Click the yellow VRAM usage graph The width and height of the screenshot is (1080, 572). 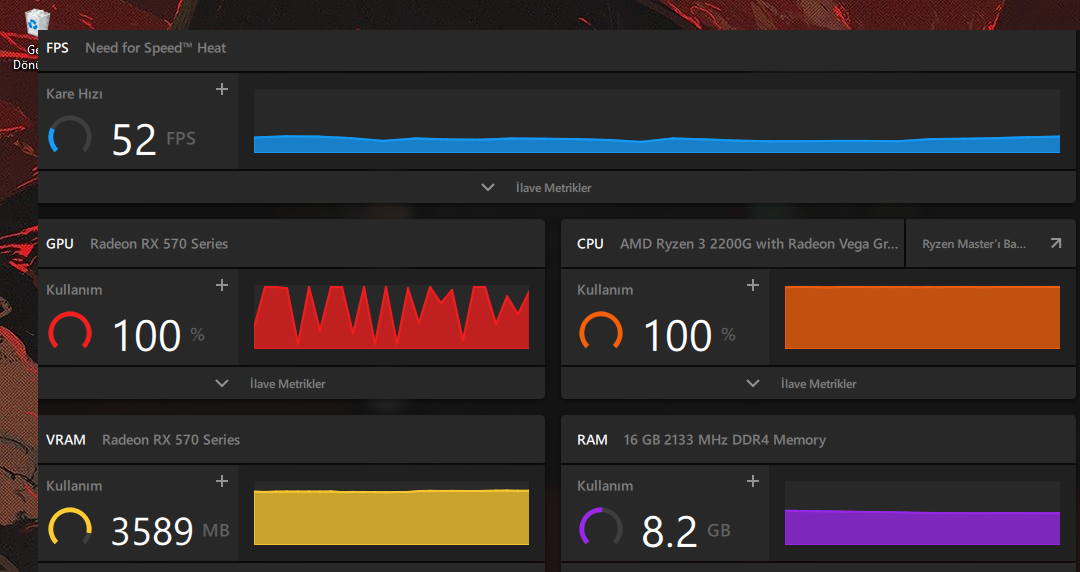[x=391, y=513]
